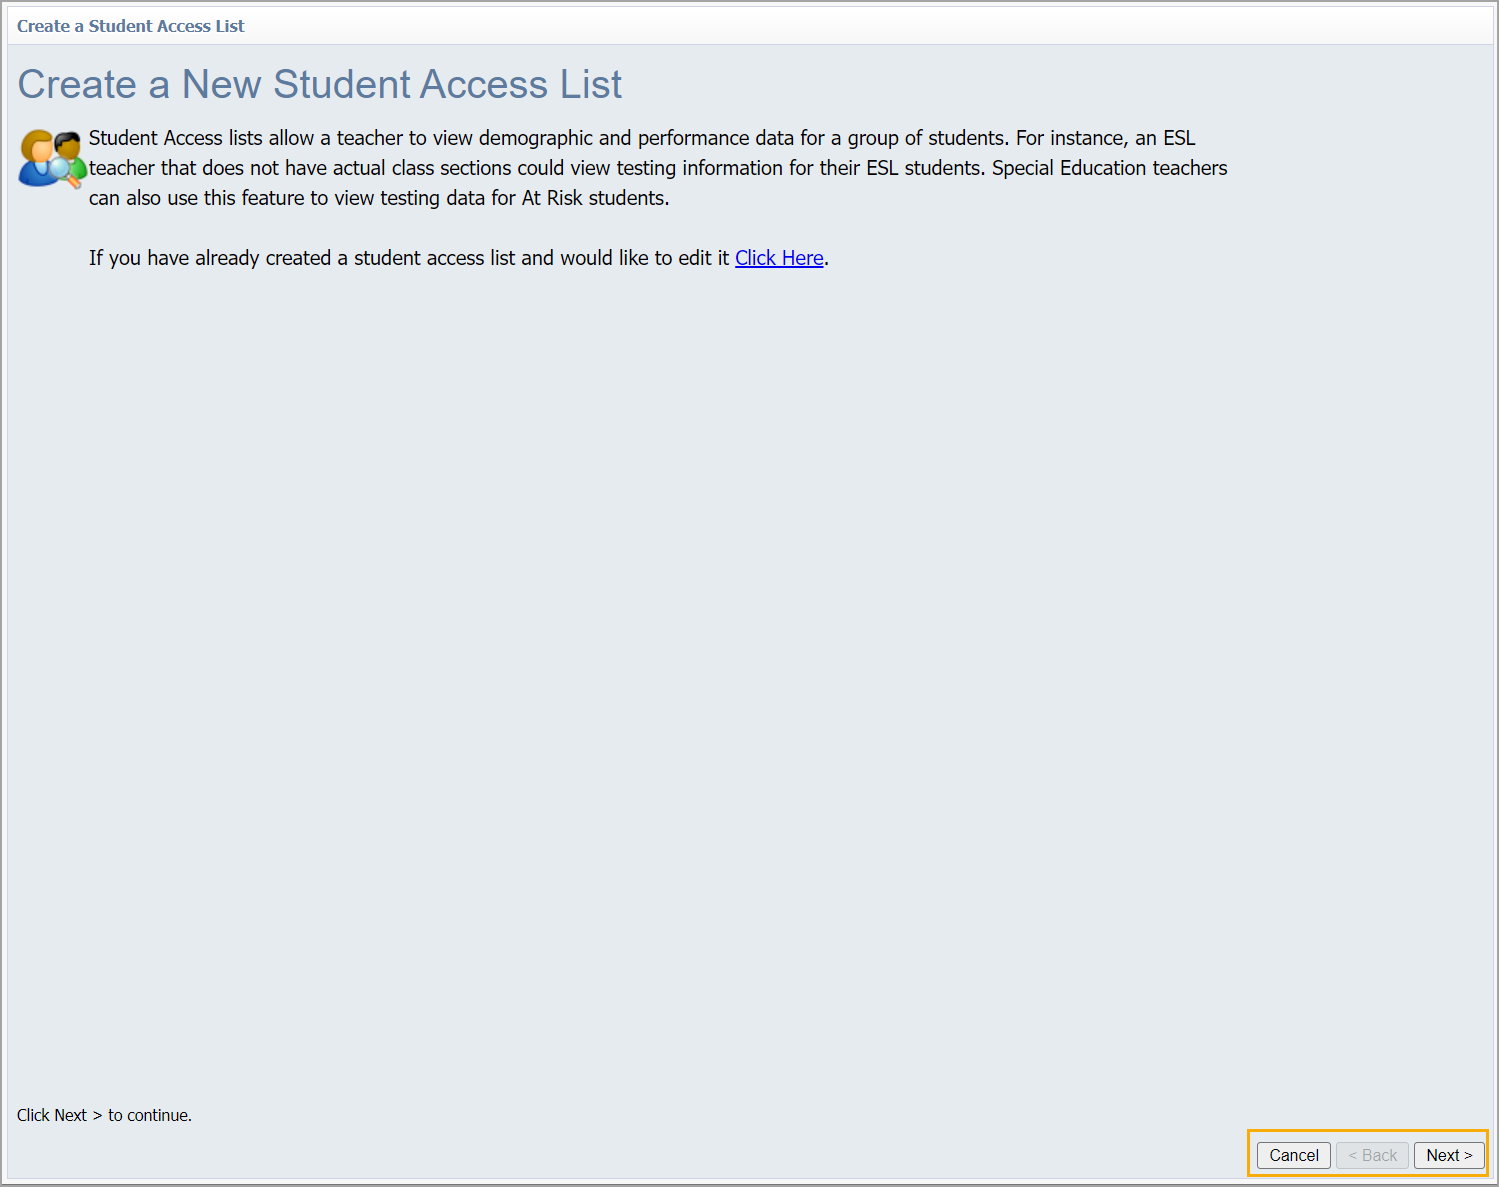Viewport: 1499px width, 1187px height.
Task: Open the 'Click Here' edit link
Action: pyautogui.click(x=779, y=258)
